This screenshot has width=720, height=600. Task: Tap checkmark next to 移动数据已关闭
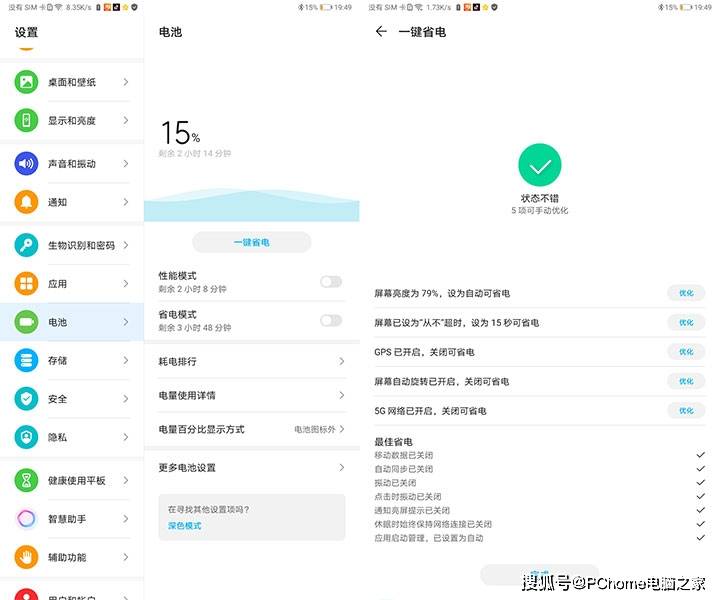[x=700, y=455]
